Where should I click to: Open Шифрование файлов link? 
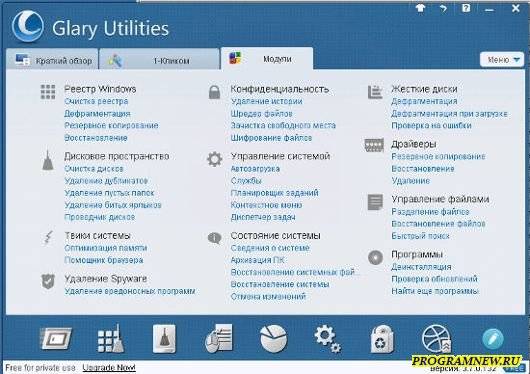point(271,138)
